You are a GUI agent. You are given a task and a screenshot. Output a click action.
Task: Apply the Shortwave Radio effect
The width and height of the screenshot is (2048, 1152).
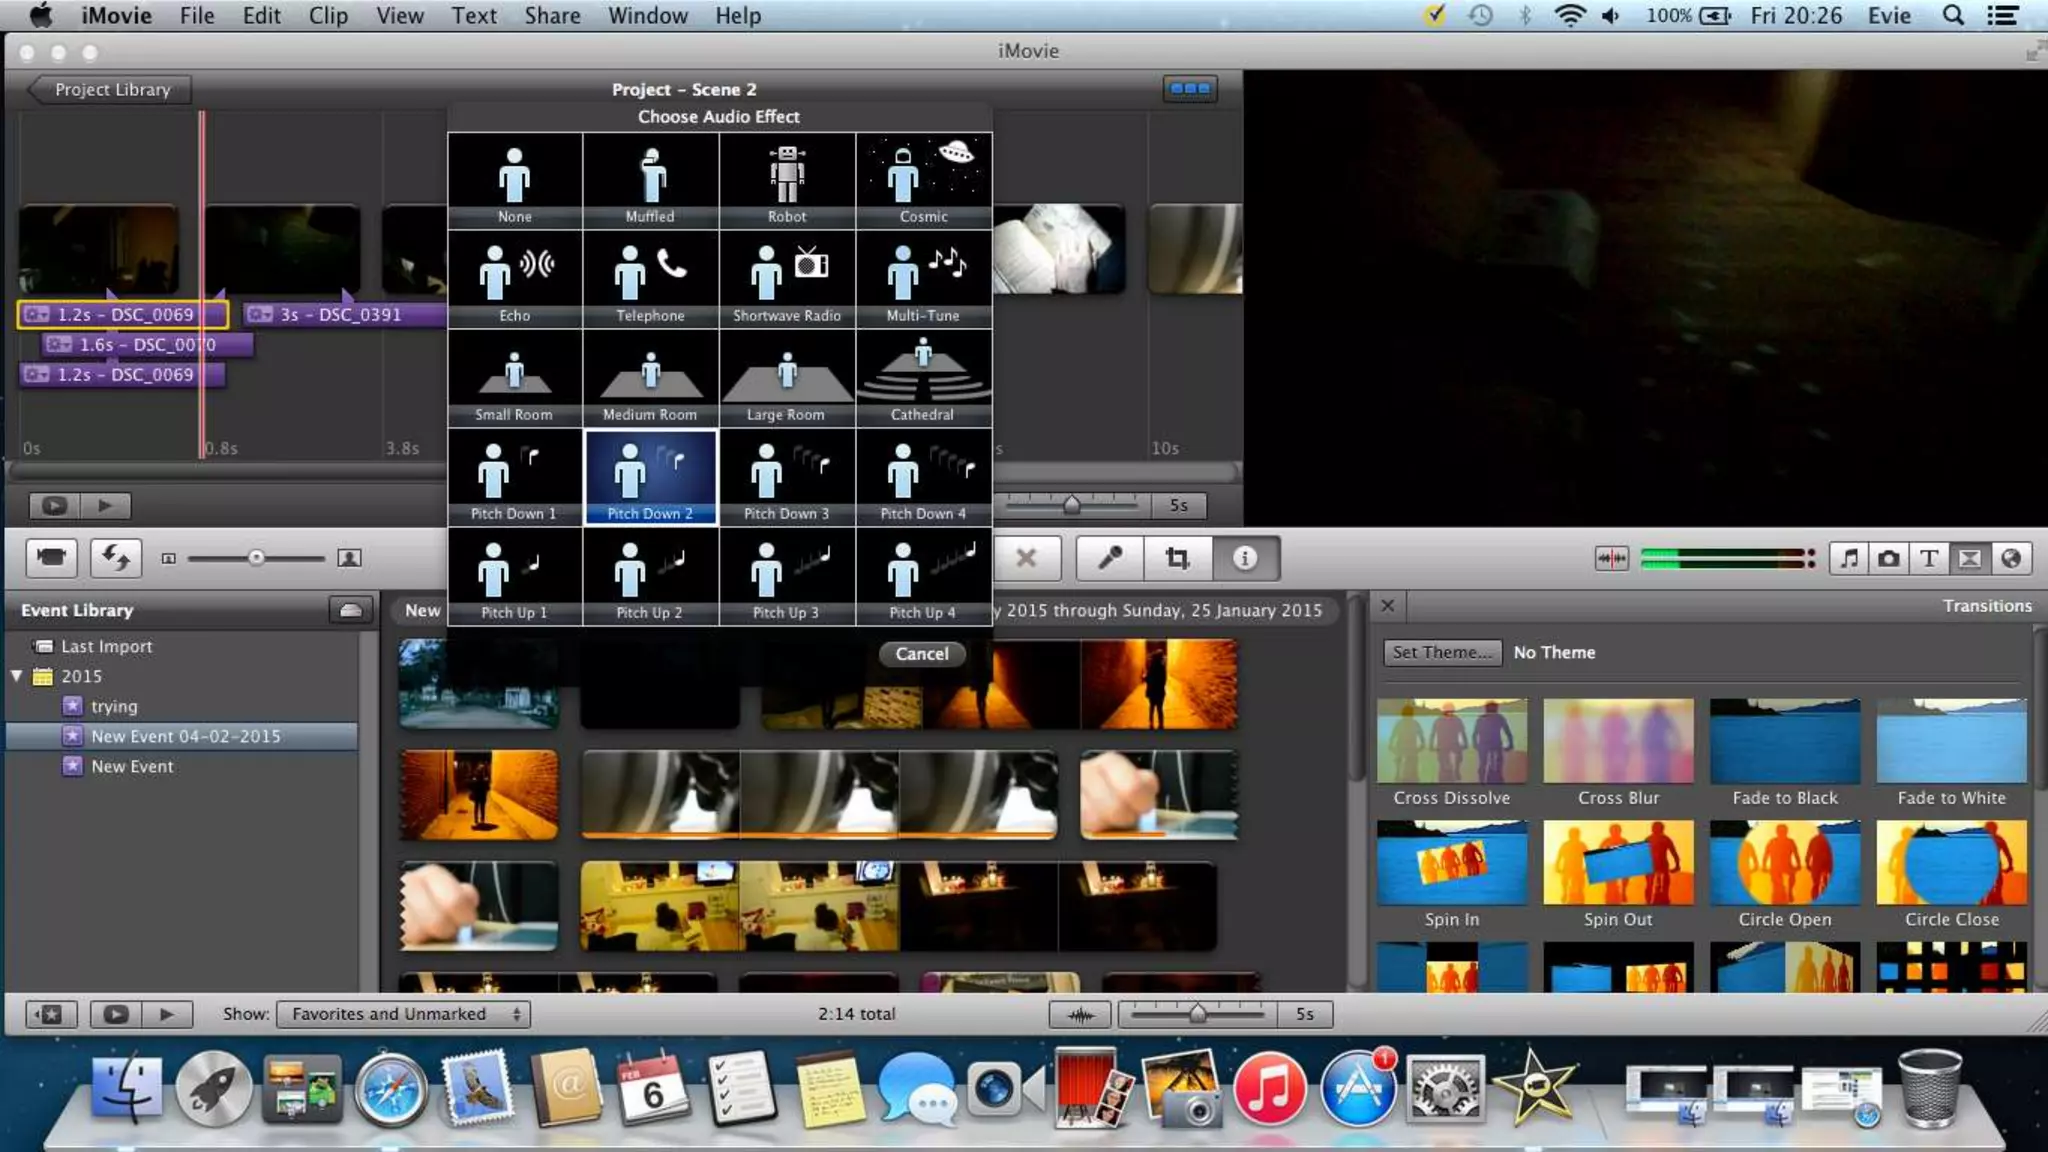787,280
